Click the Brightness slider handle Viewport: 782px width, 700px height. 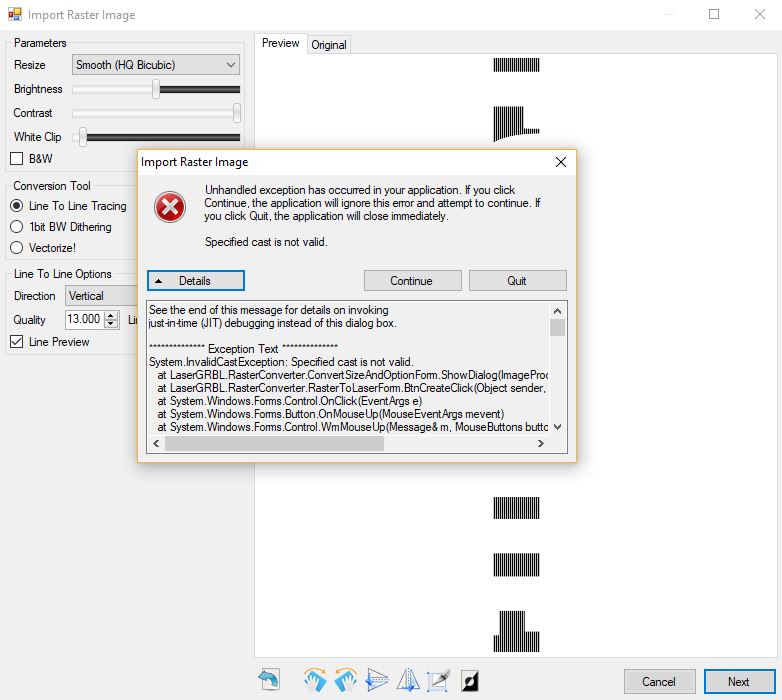tap(156, 89)
